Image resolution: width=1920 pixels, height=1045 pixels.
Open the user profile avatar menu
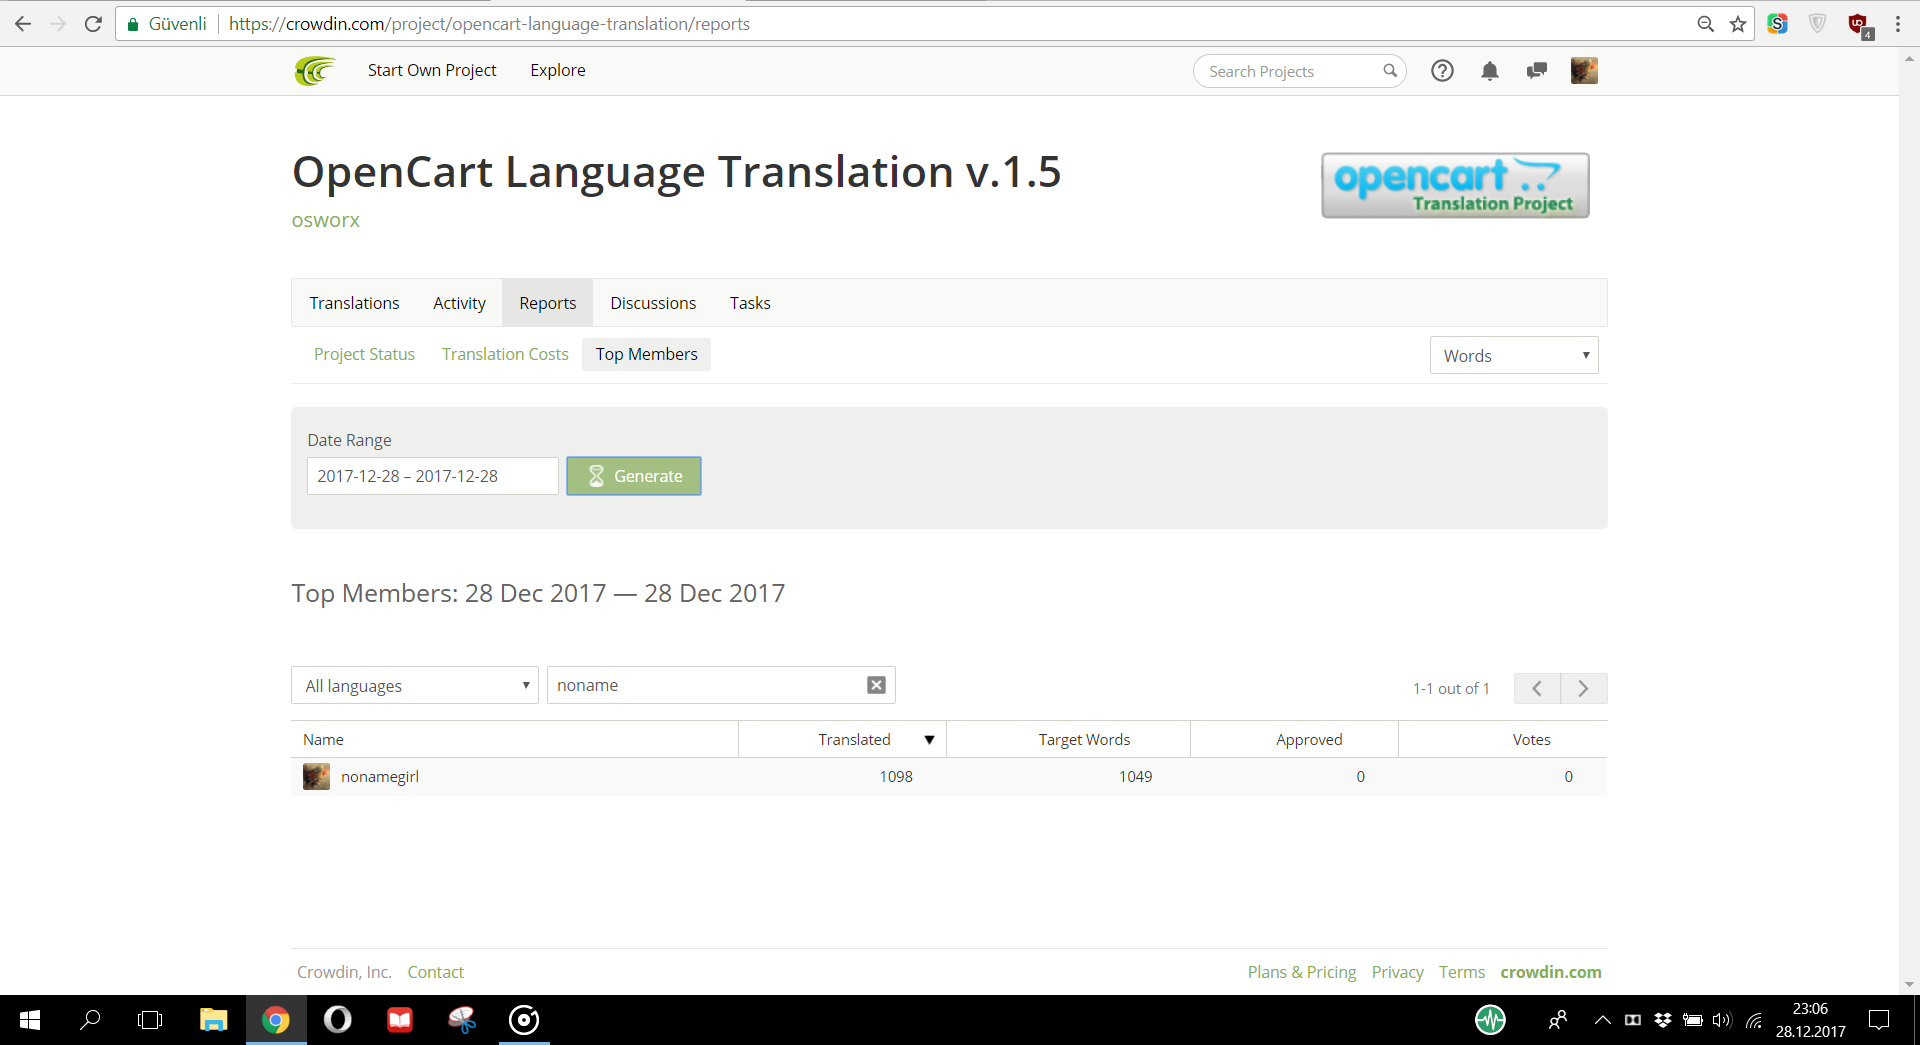tap(1584, 71)
